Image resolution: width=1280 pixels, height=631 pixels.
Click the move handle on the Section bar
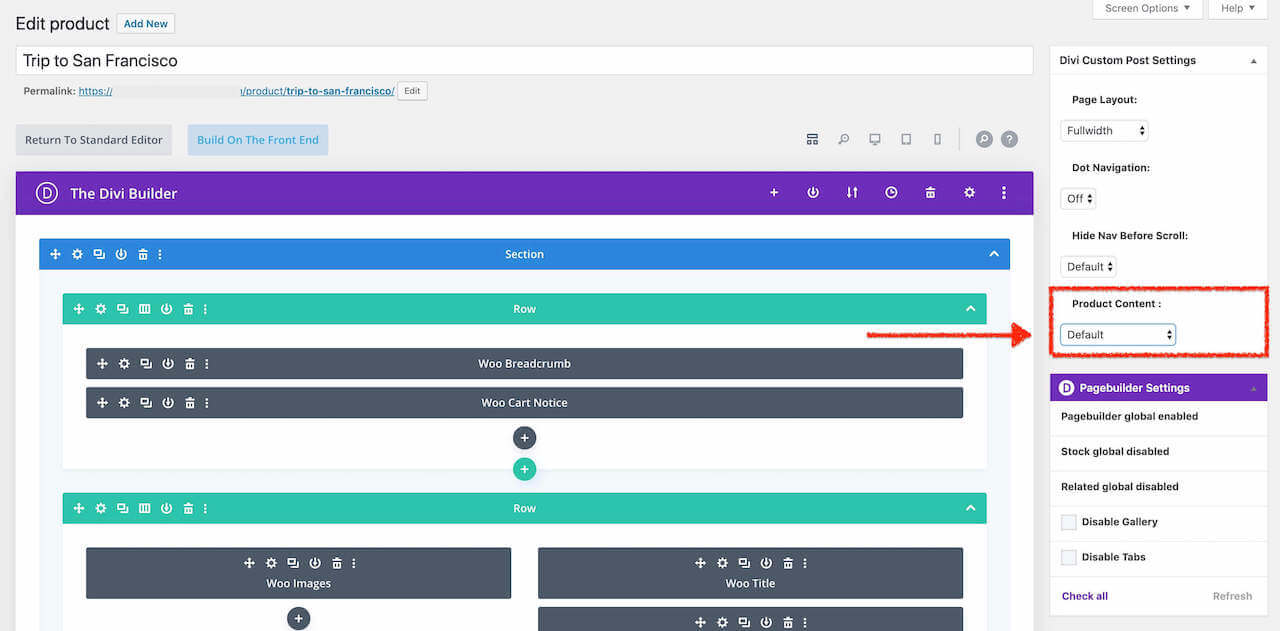point(55,254)
